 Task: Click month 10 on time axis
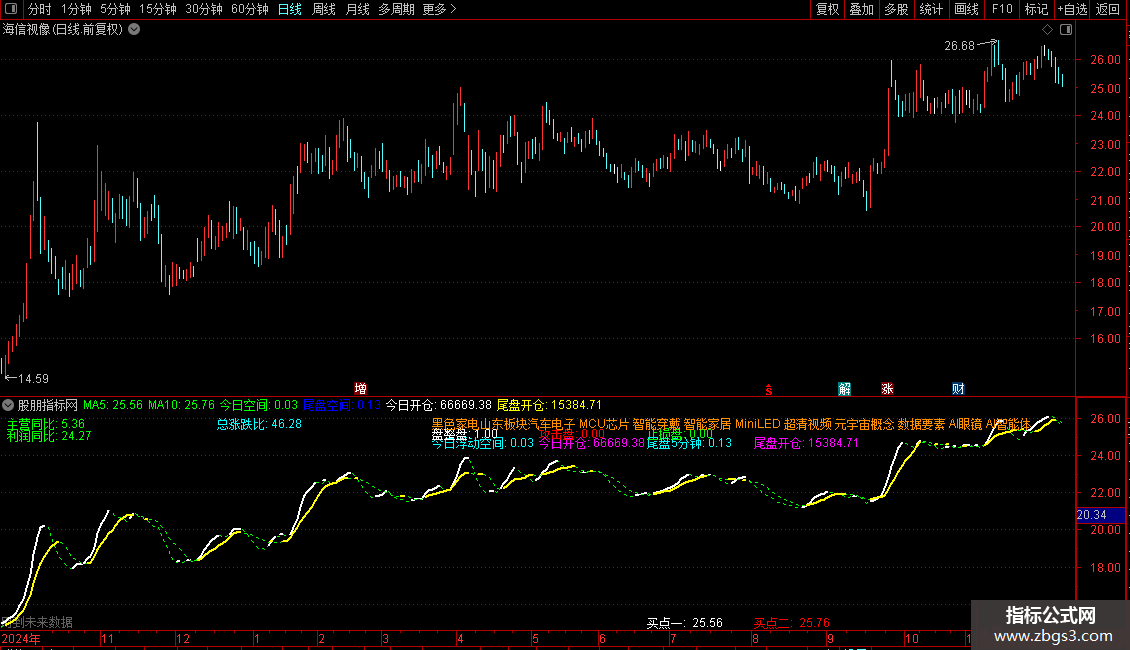click(912, 638)
